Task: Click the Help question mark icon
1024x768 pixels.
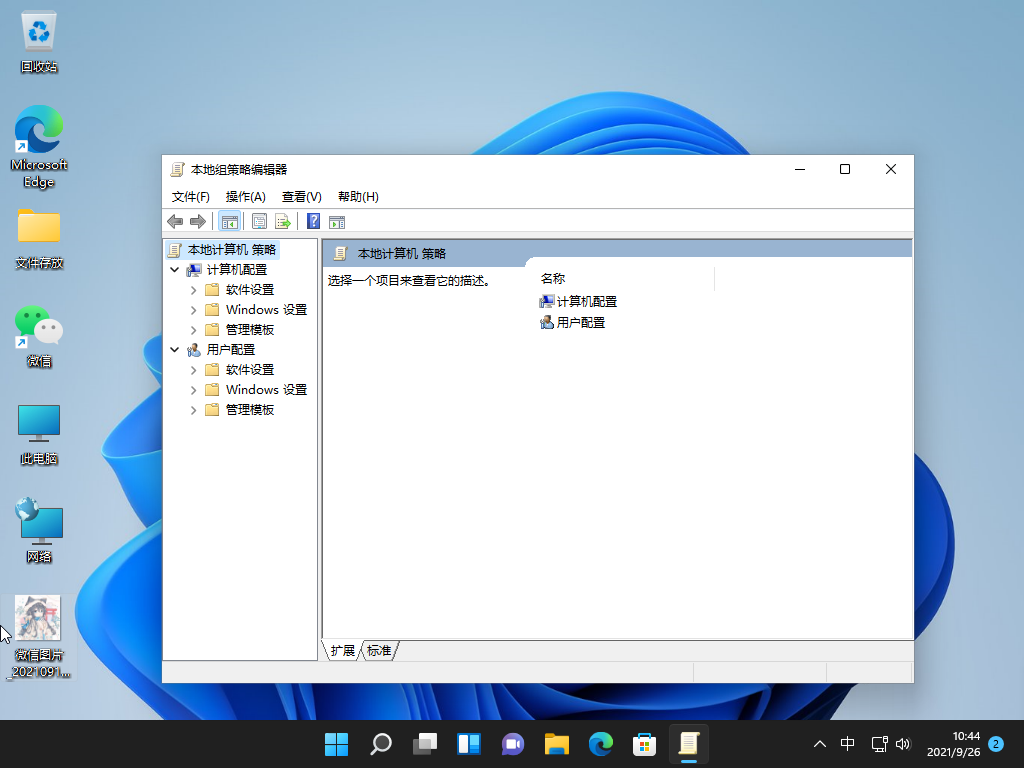Action: [312, 221]
